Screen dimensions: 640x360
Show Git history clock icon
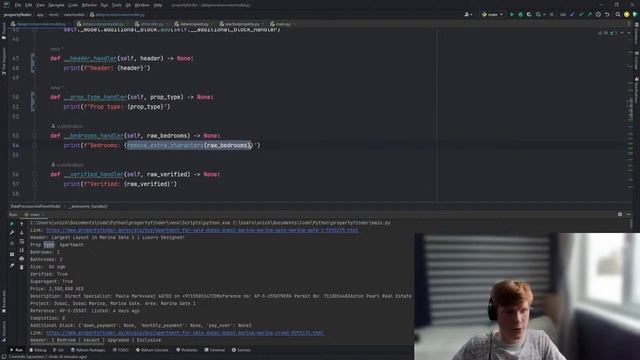[598, 14]
